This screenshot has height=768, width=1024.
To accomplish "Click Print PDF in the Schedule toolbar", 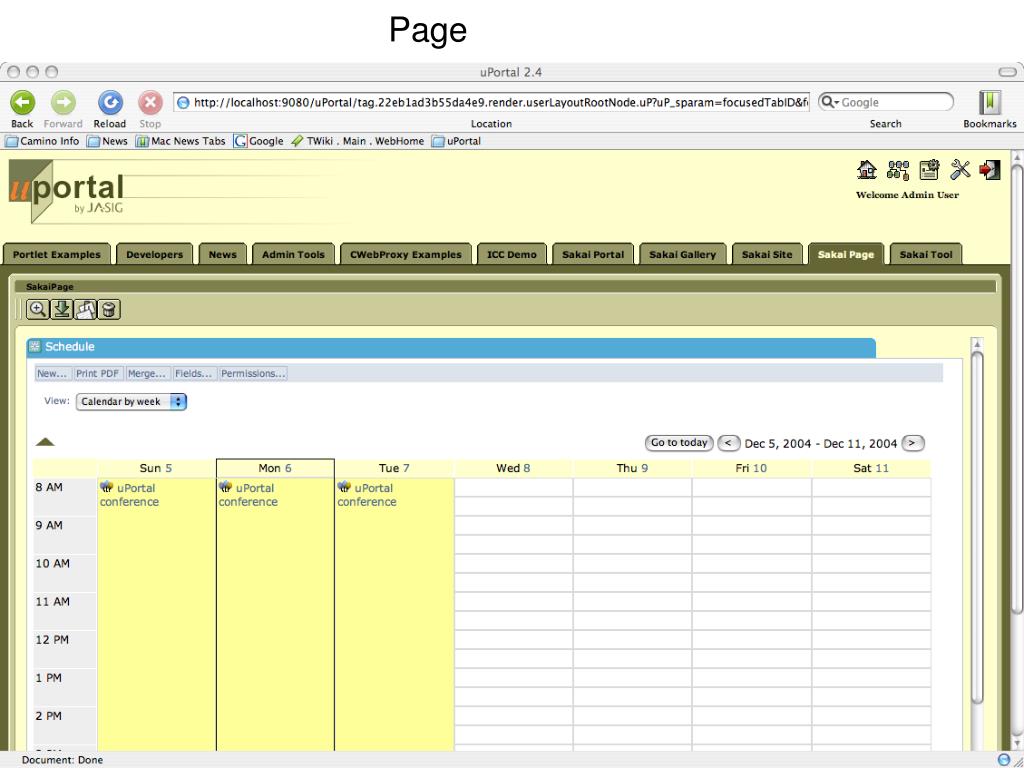I will pyautogui.click(x=97, y=374).
